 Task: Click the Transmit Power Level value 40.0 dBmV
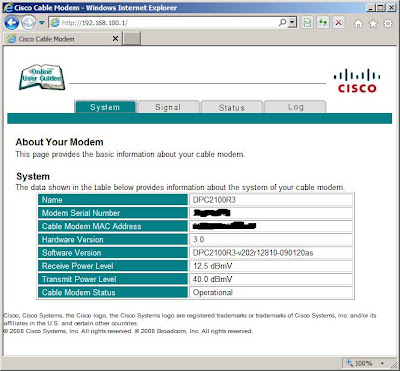[213, 279]
